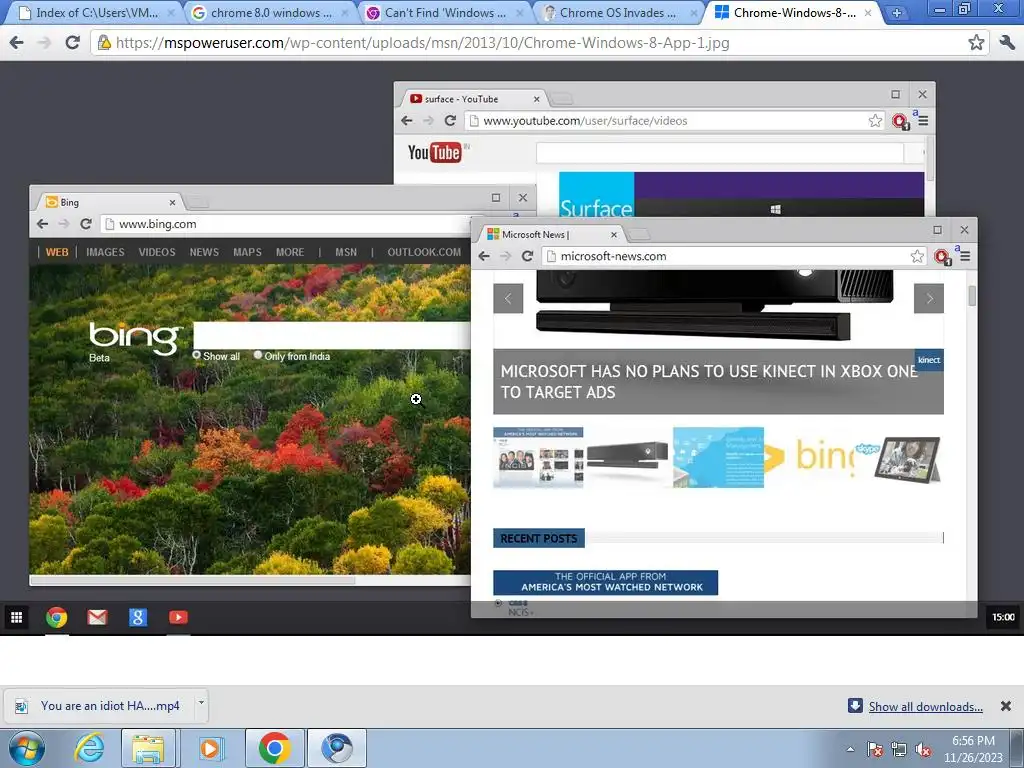The width and height of the screenshot is (1024, 768).
Task: Select the 'Show all' radio button
Action: click(x=197, y=355)
